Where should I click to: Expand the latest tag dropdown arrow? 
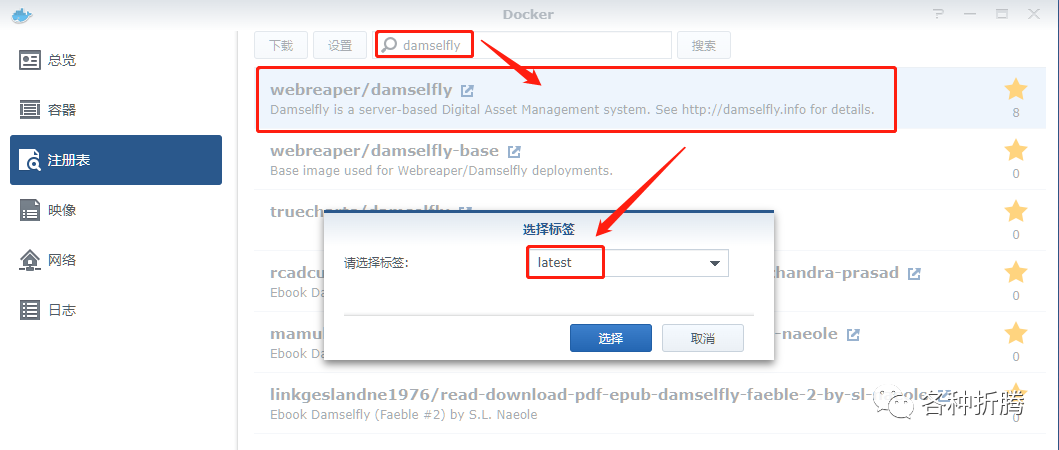coord(715,264)
